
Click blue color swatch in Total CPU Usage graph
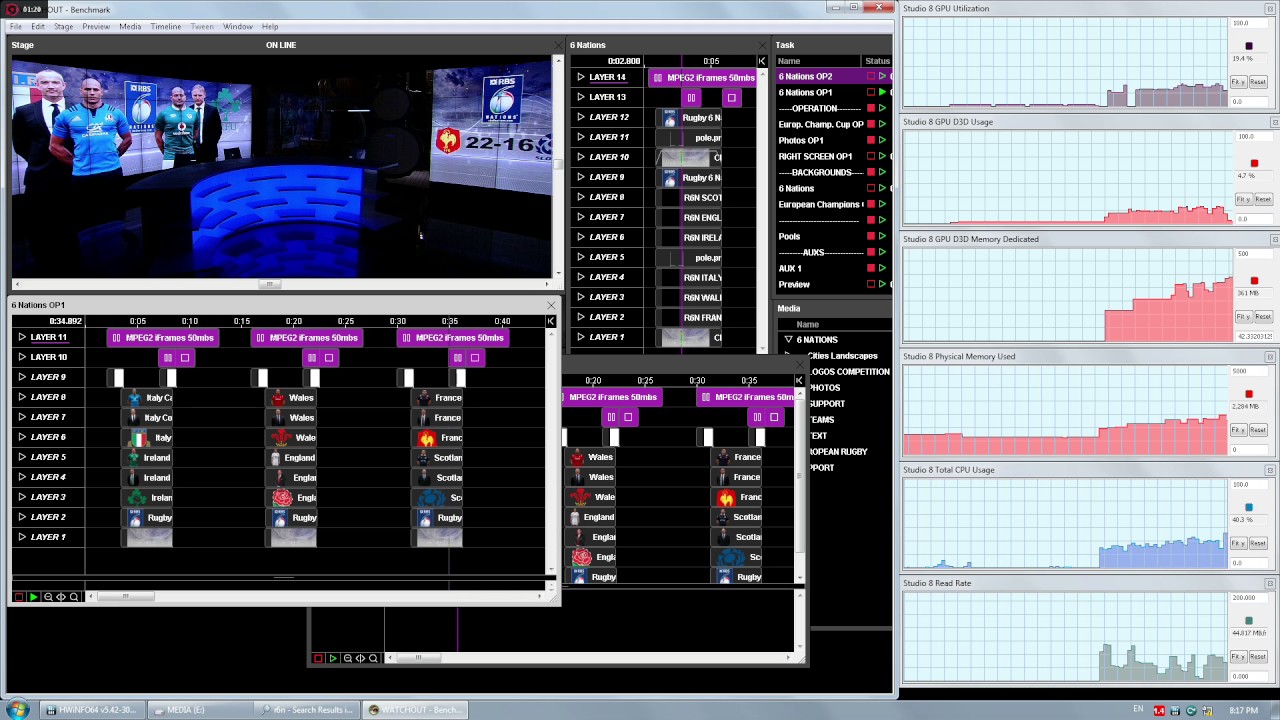[x=1248, y=507]
